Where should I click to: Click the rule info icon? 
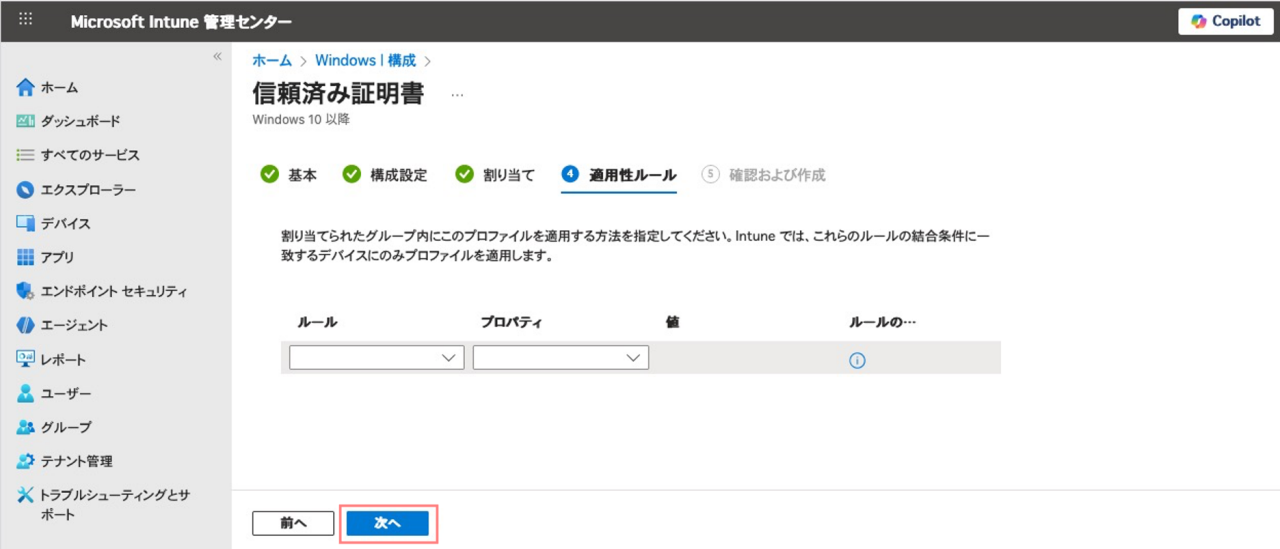click(x=857, y=361)
